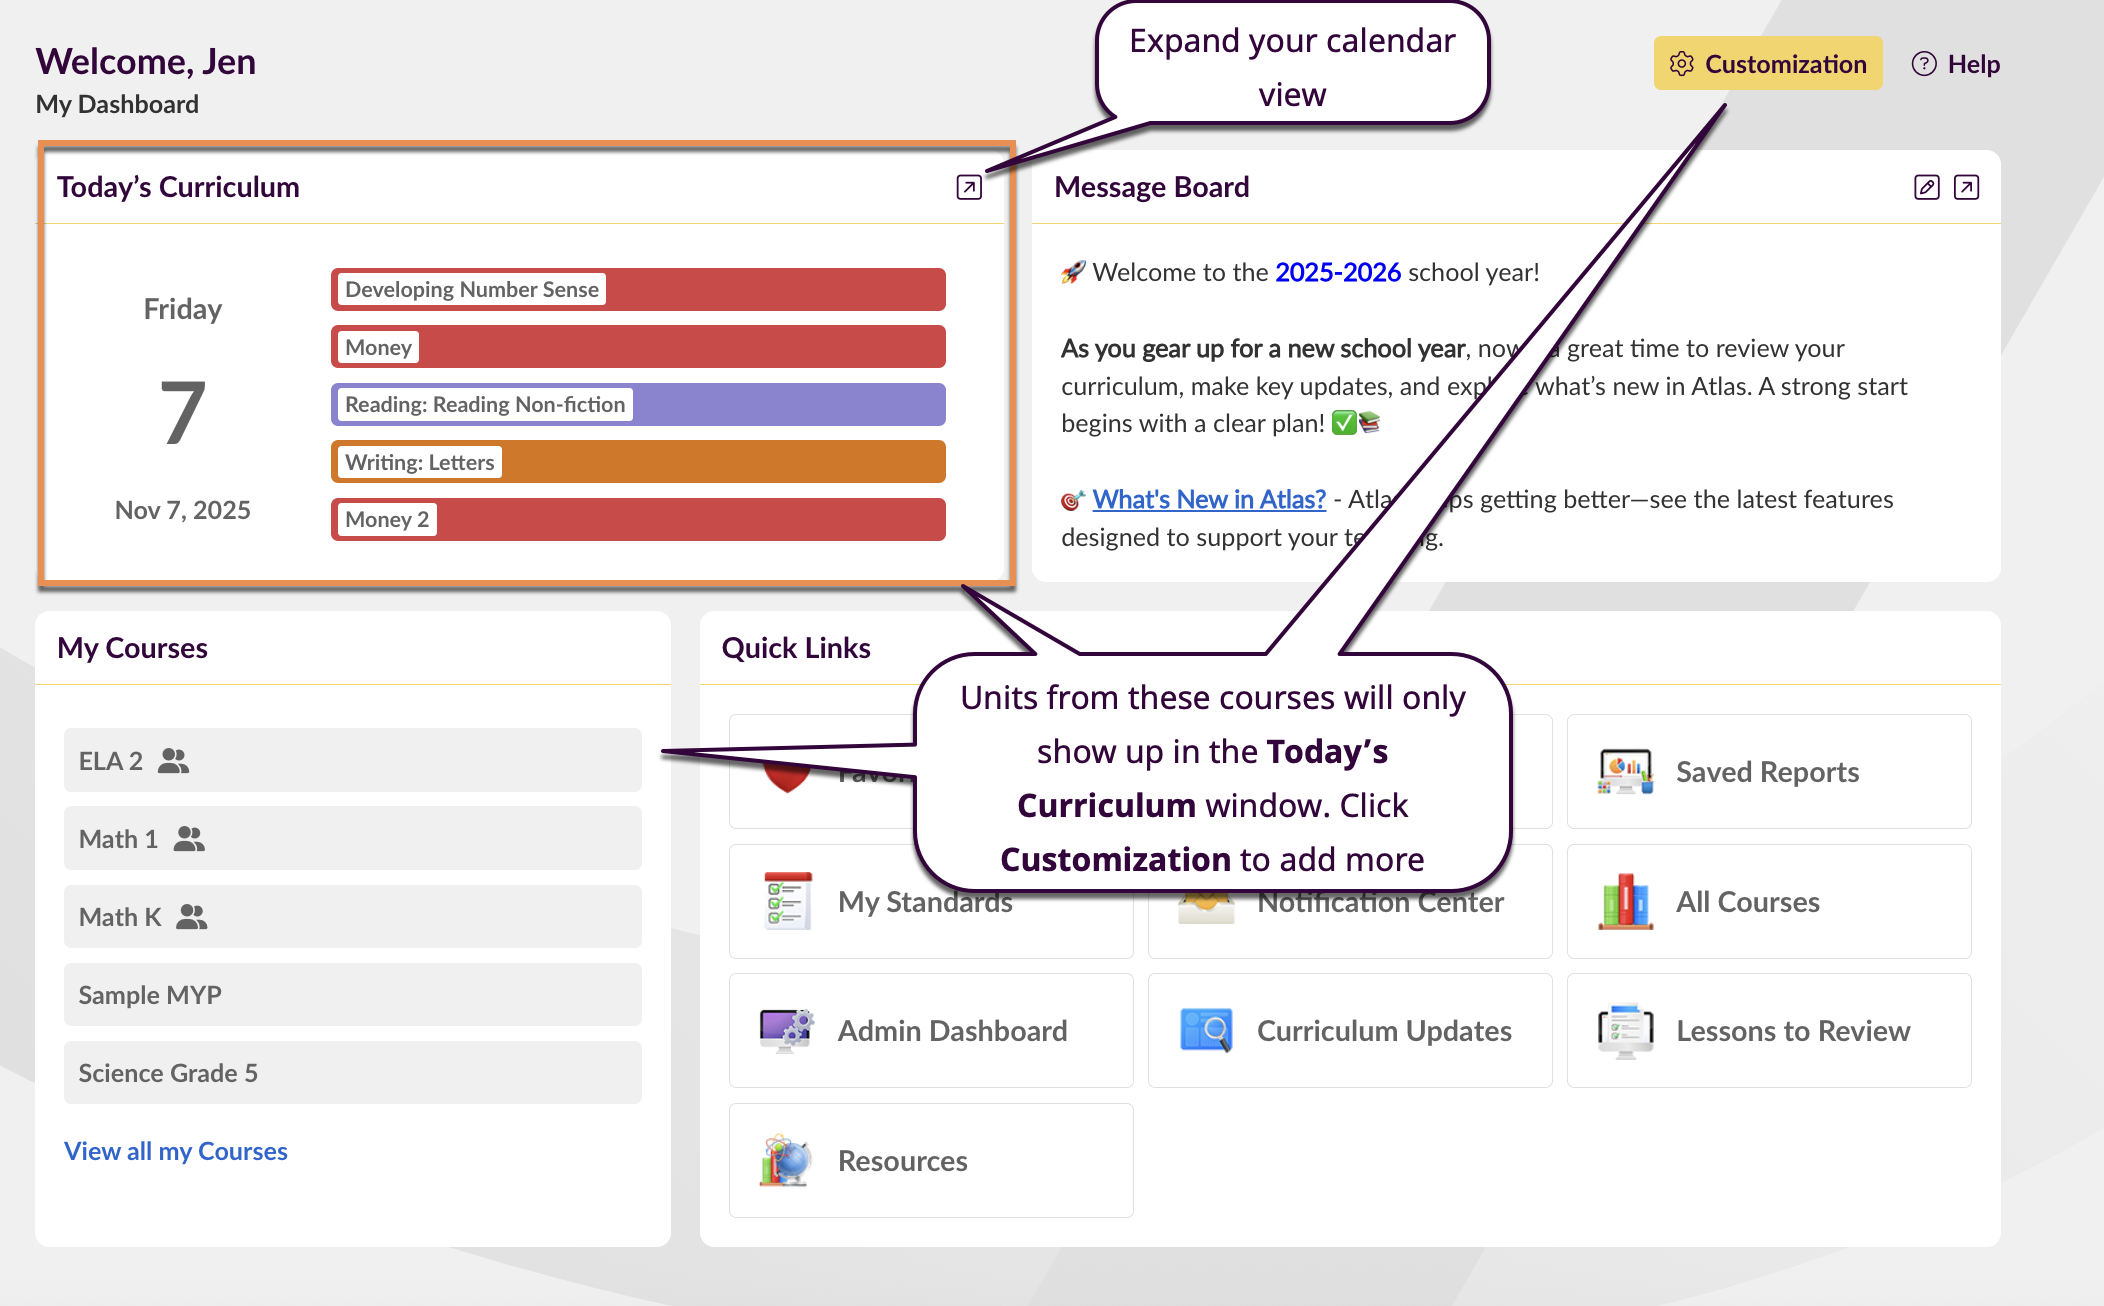Click the Help button
This screenshot has width=2104, height=1306.
[x=1956, y=64]
